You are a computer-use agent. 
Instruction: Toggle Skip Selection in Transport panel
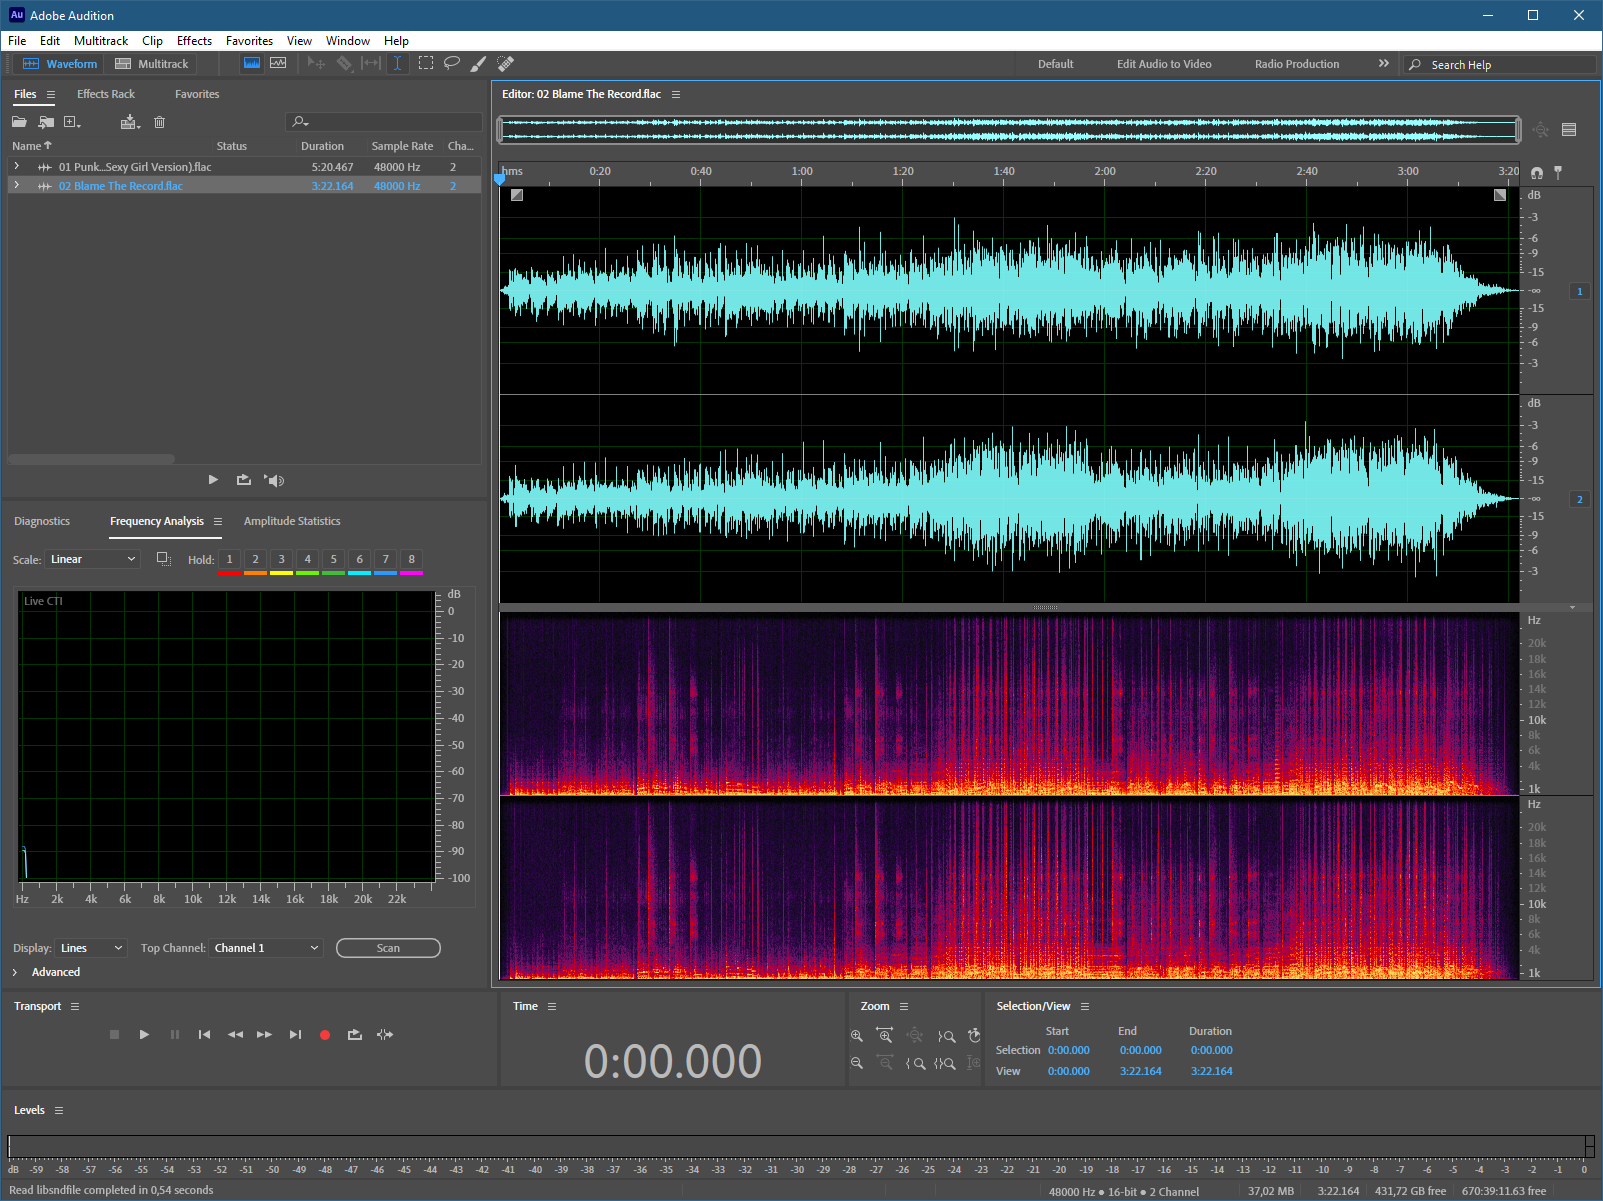tap(385, 1035)
